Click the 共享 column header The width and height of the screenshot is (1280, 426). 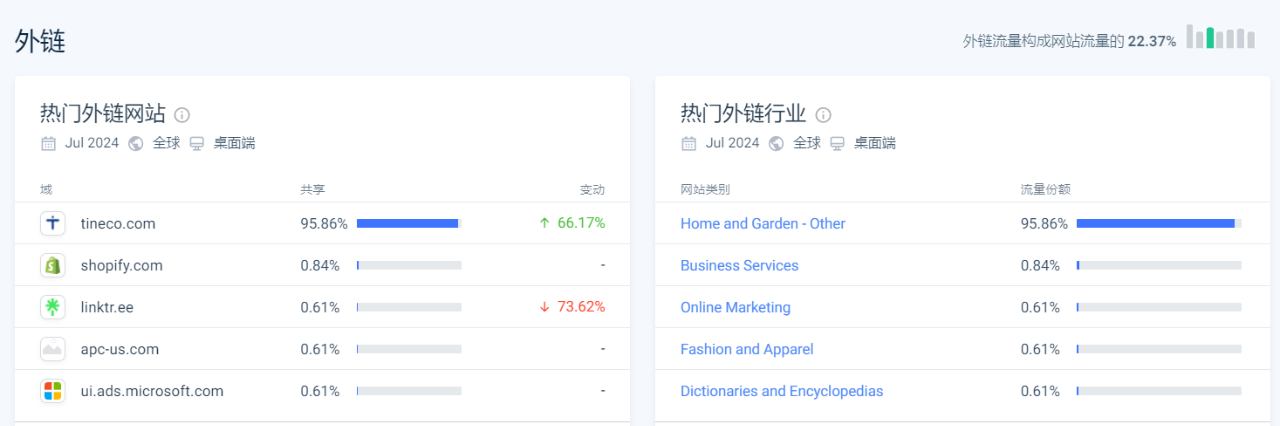(312, 189)
